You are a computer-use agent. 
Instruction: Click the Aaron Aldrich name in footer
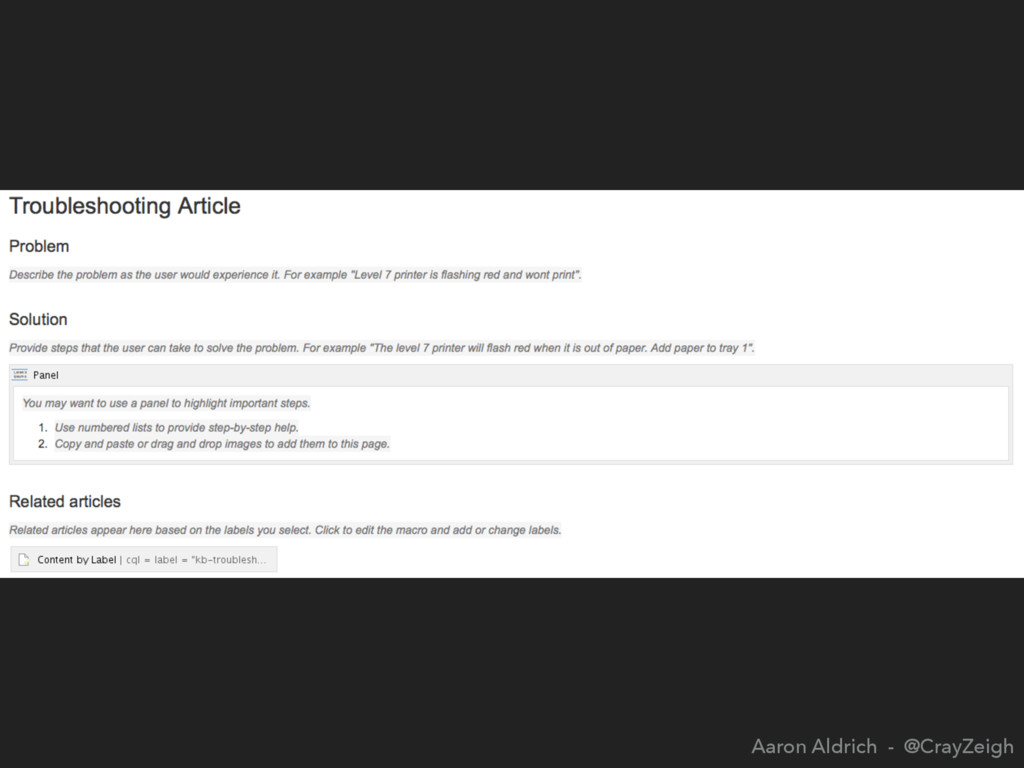(x=814, y=746)
